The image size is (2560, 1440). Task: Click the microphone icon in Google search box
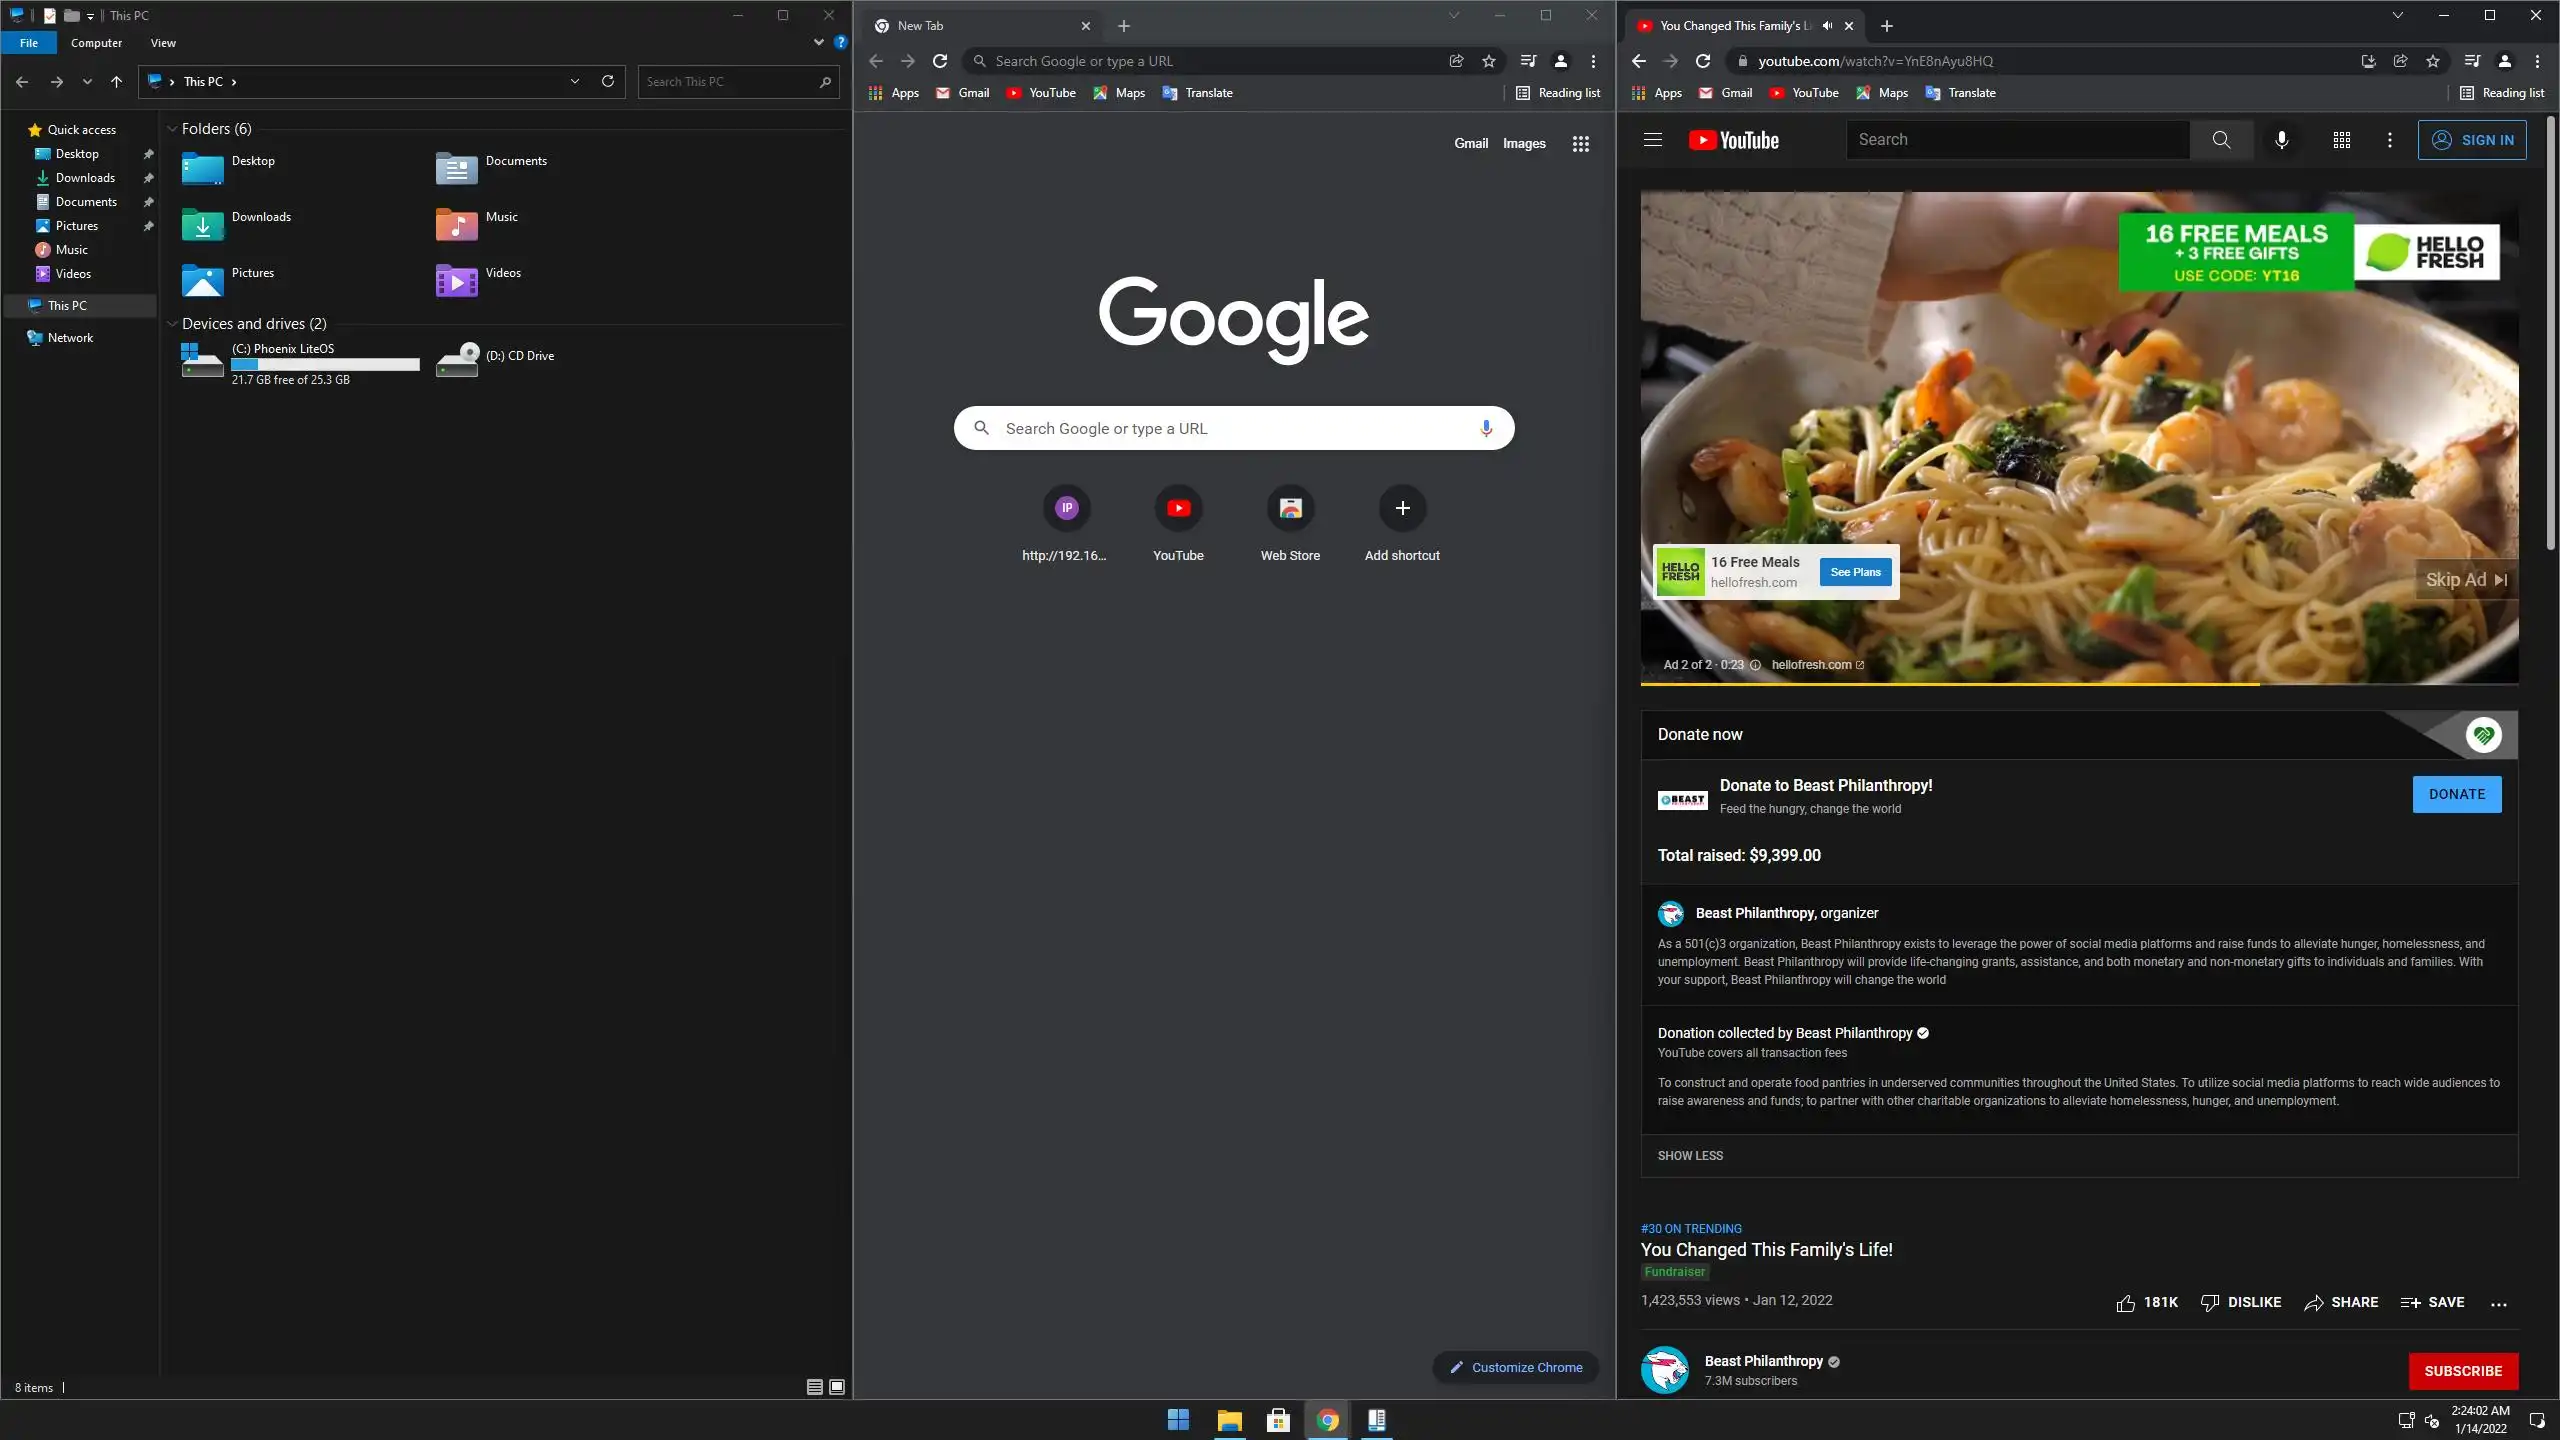[1486, 428]
